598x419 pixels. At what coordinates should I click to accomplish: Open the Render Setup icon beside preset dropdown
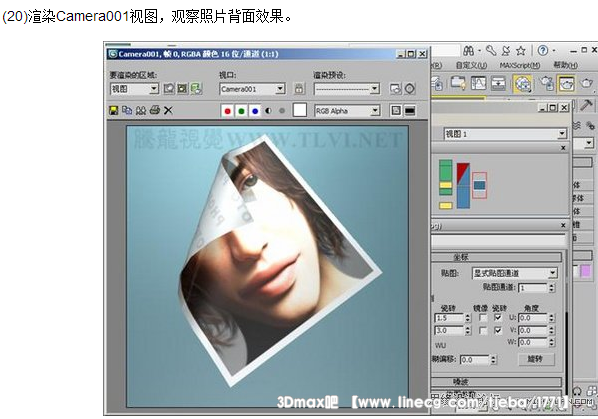[x=395, y=89]
